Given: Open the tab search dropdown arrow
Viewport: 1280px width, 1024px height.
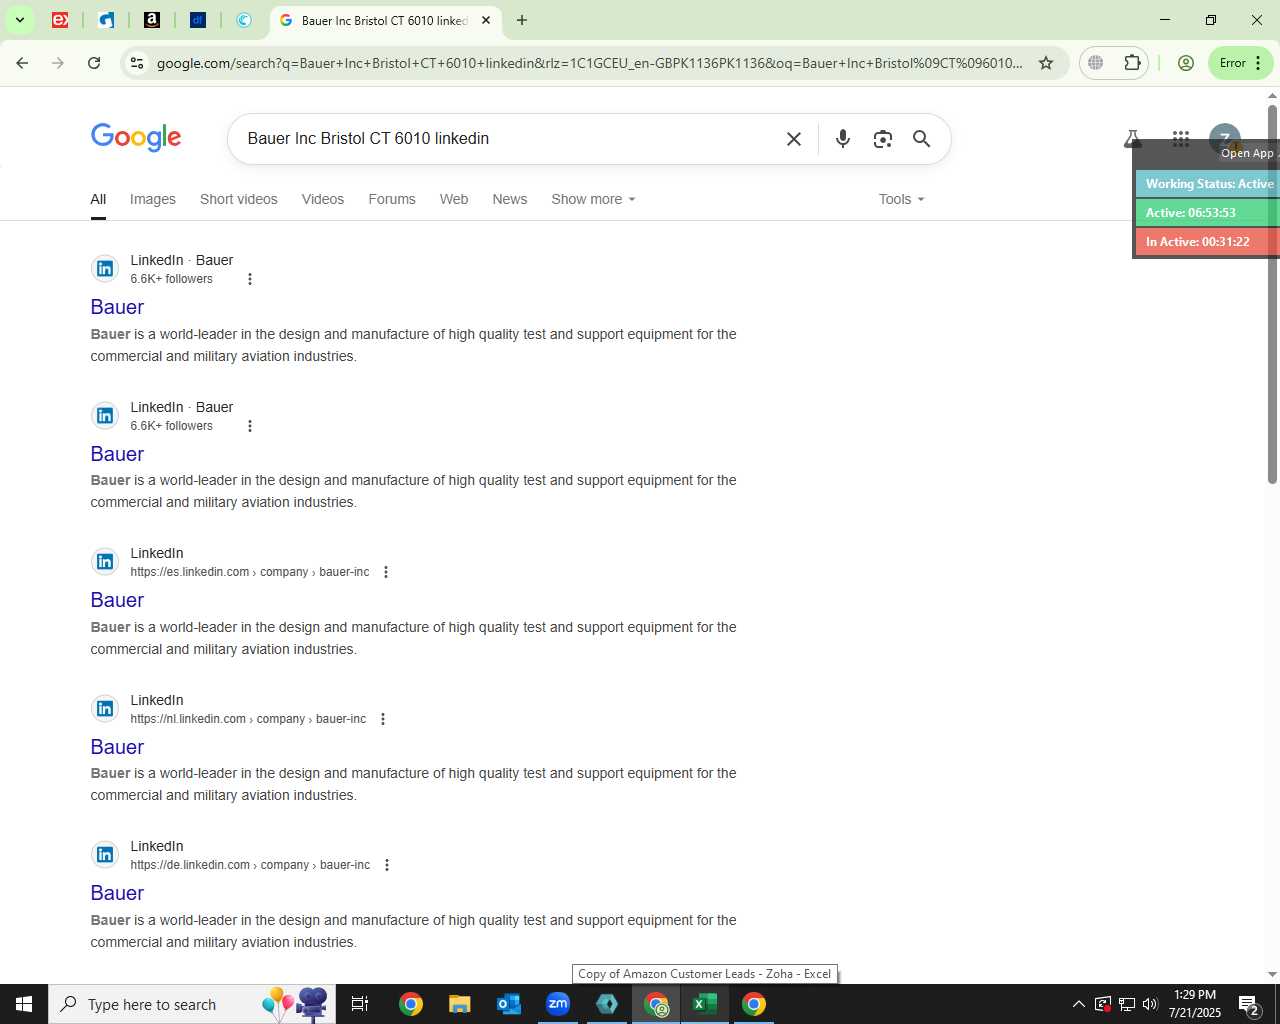Looking at the screenshot, I should pos(19,20).
